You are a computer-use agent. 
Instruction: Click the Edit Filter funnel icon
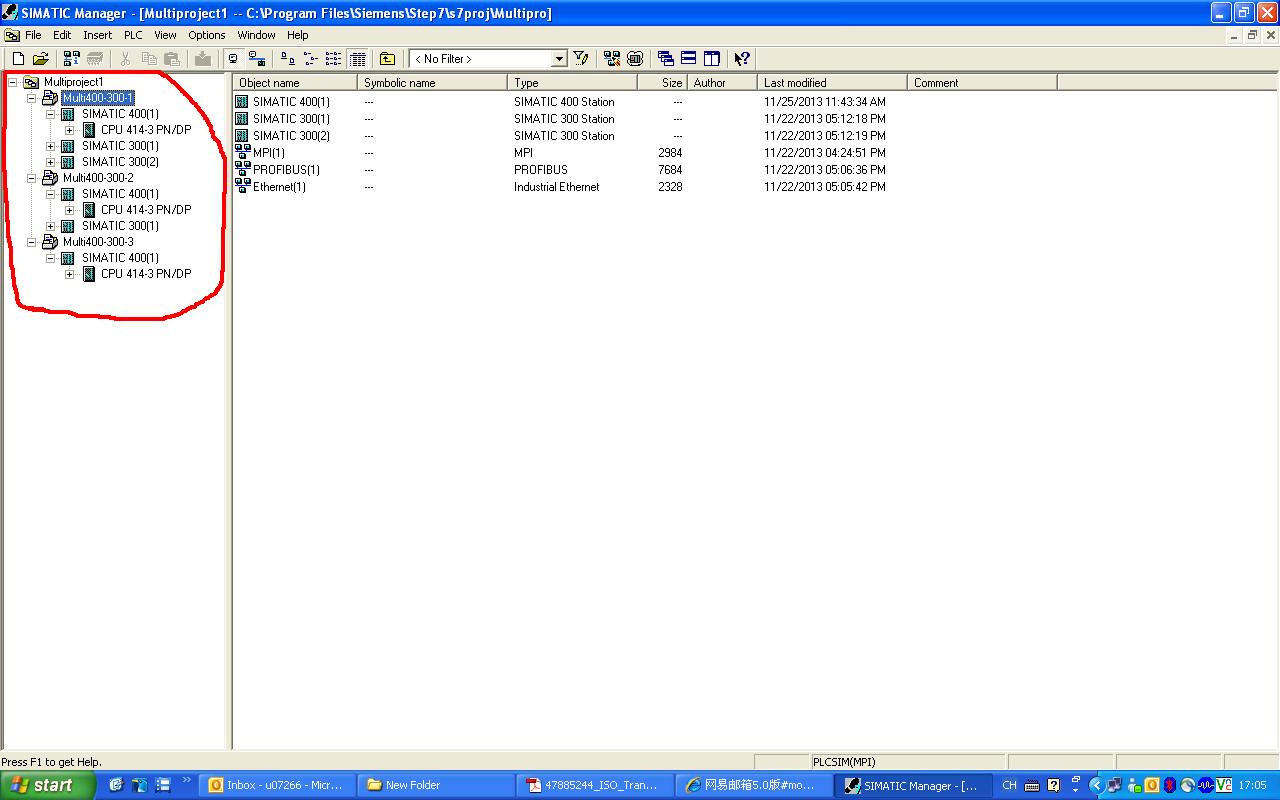click(x=581, y=59)
